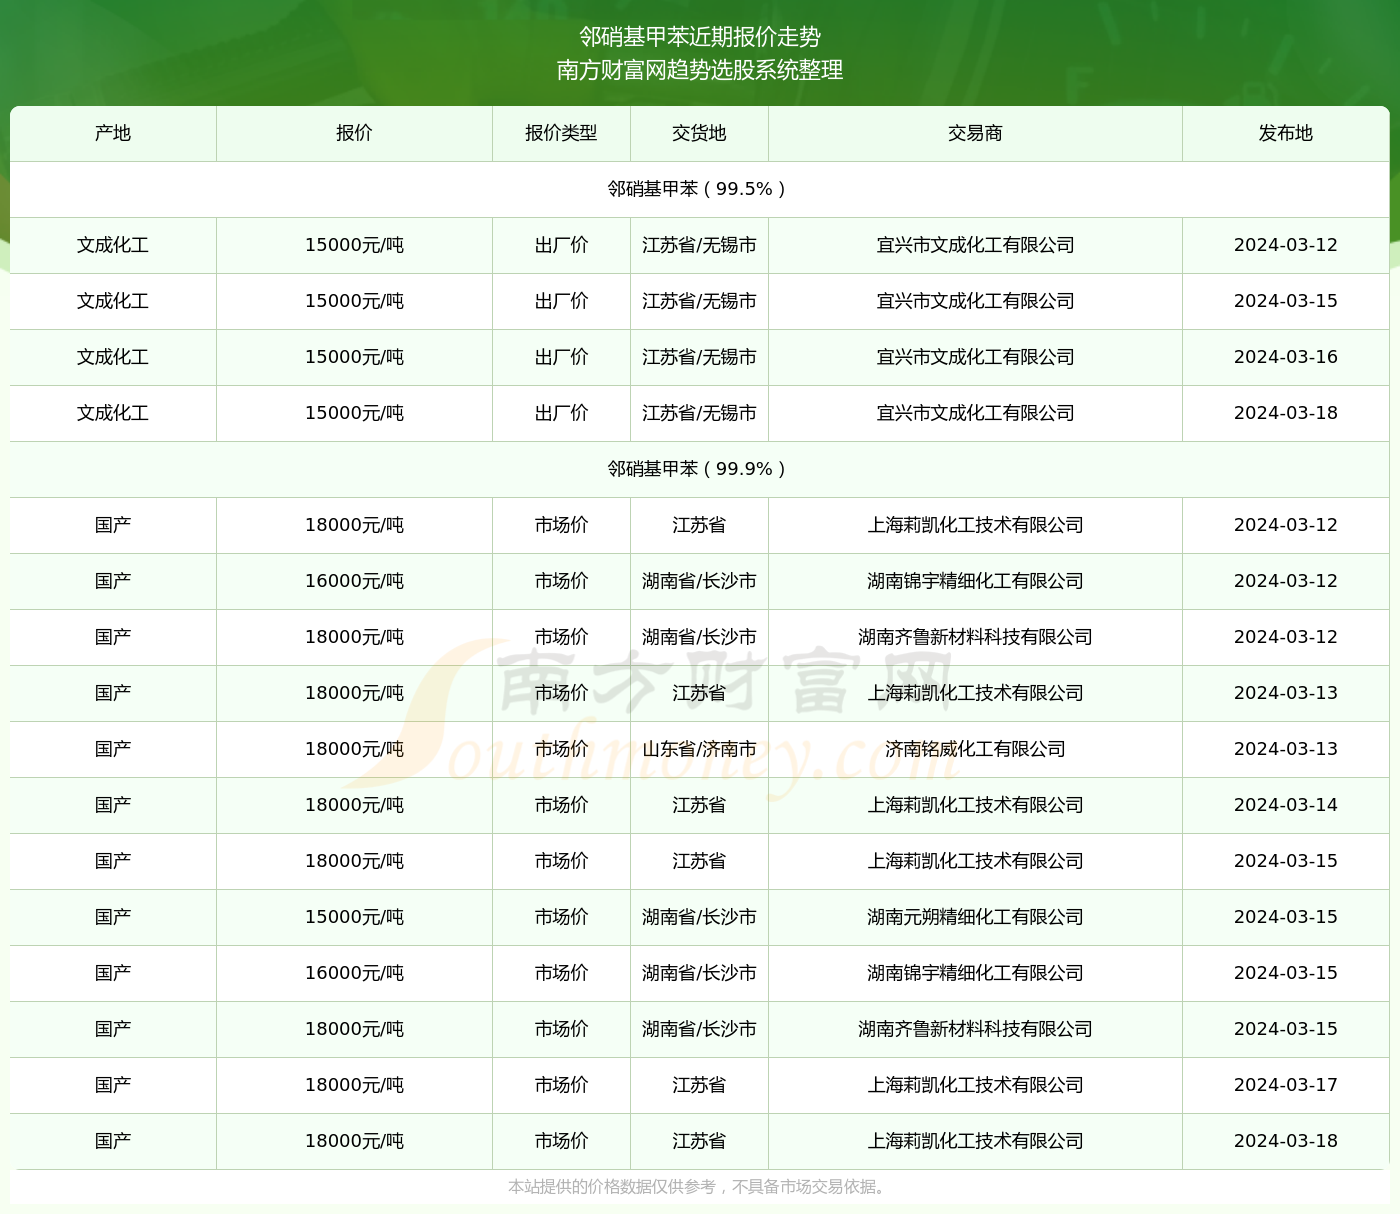Screen dimensions: 1400x1214
Task: Click 文成化工 in the 2024-03-16 row
Action: pyautogui.click(x=113, y=357)
